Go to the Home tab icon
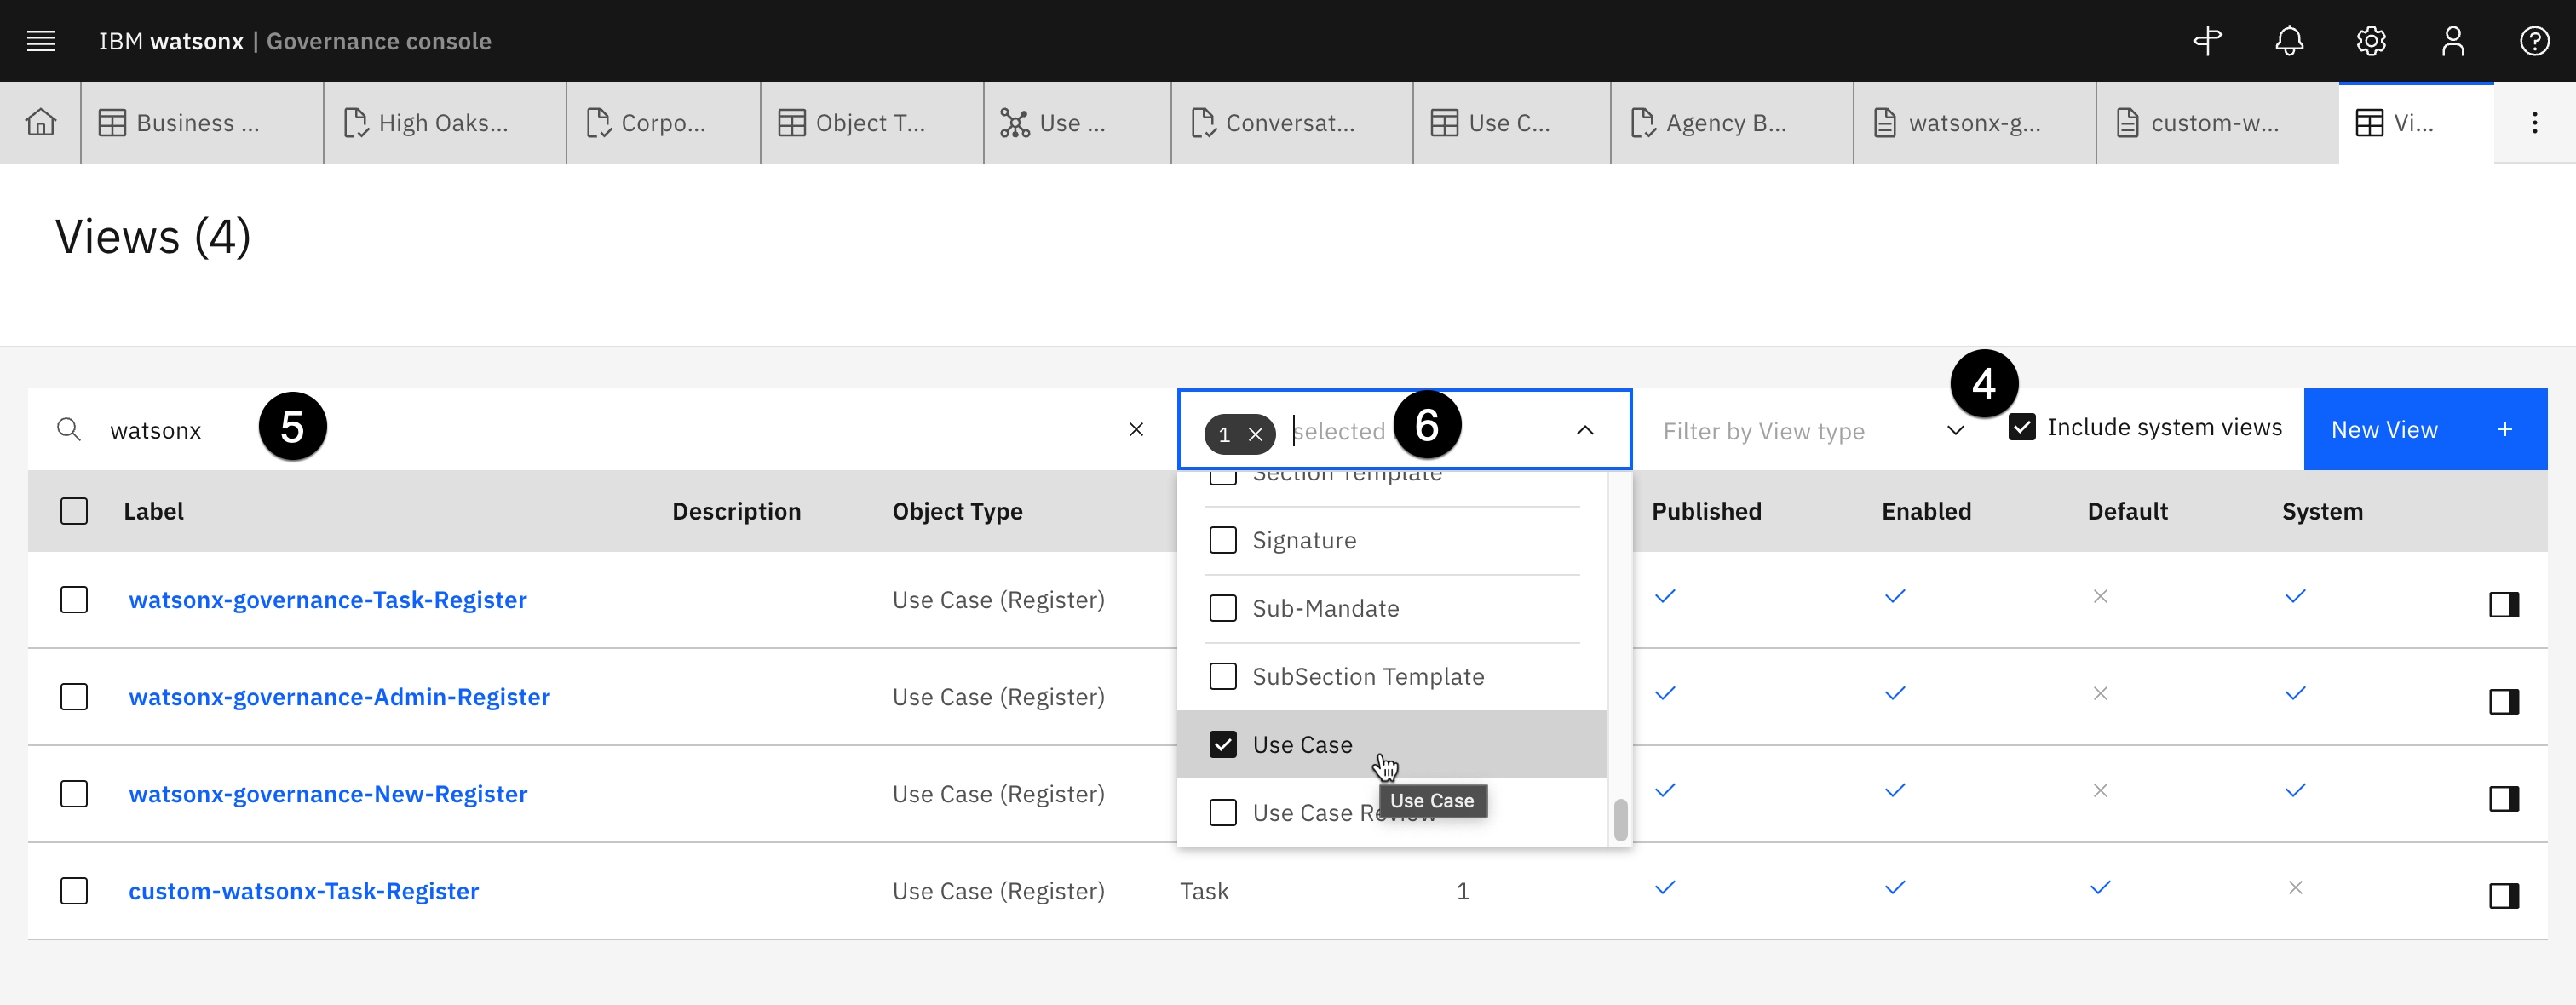This screenshot has height=1005, width=2576. pyautogui.click(x=41, y=122)
